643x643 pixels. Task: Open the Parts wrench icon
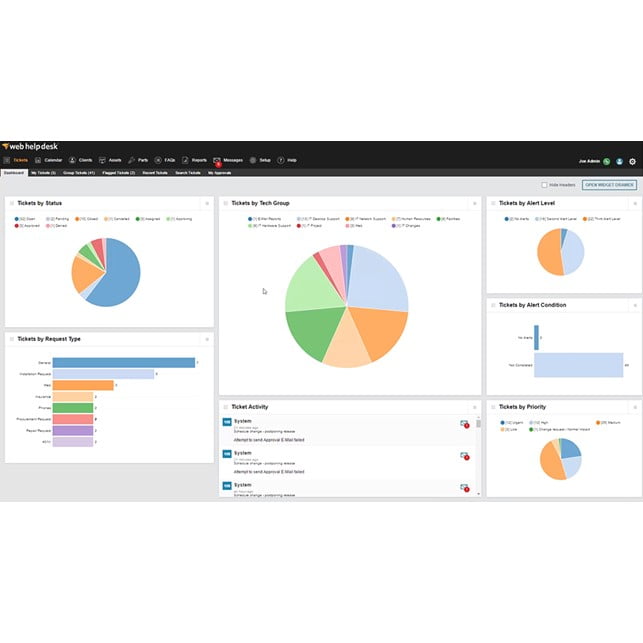[131, 160]
